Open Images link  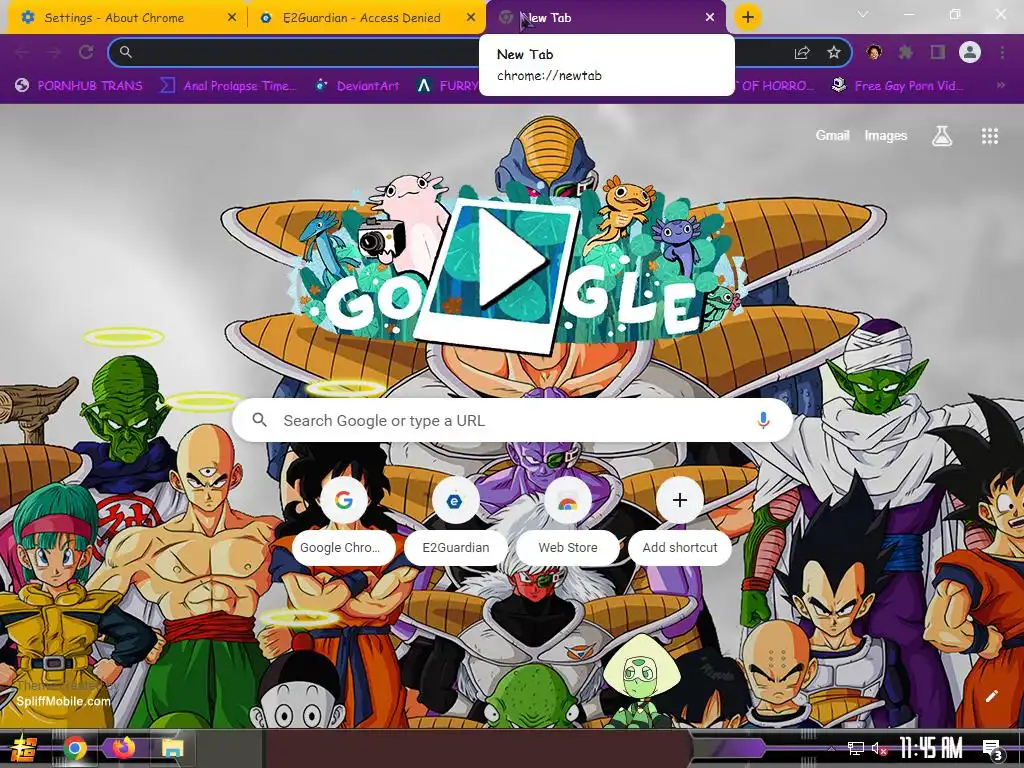886,135
